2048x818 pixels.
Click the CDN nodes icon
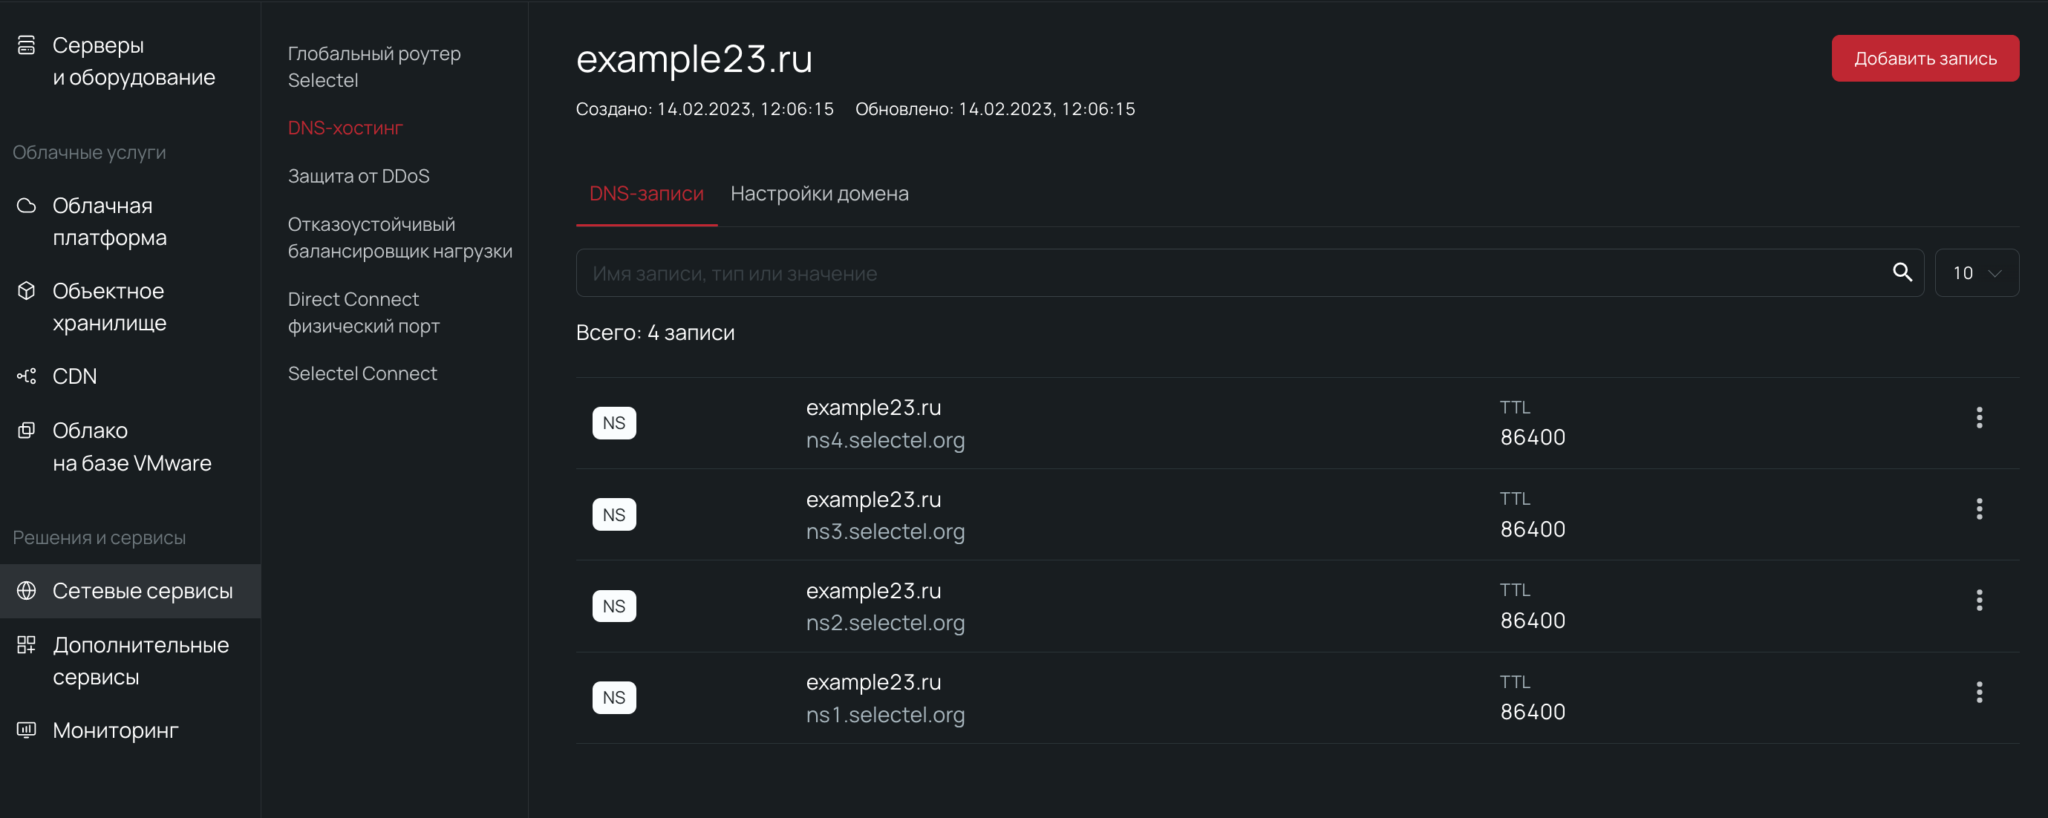point(27,376)
